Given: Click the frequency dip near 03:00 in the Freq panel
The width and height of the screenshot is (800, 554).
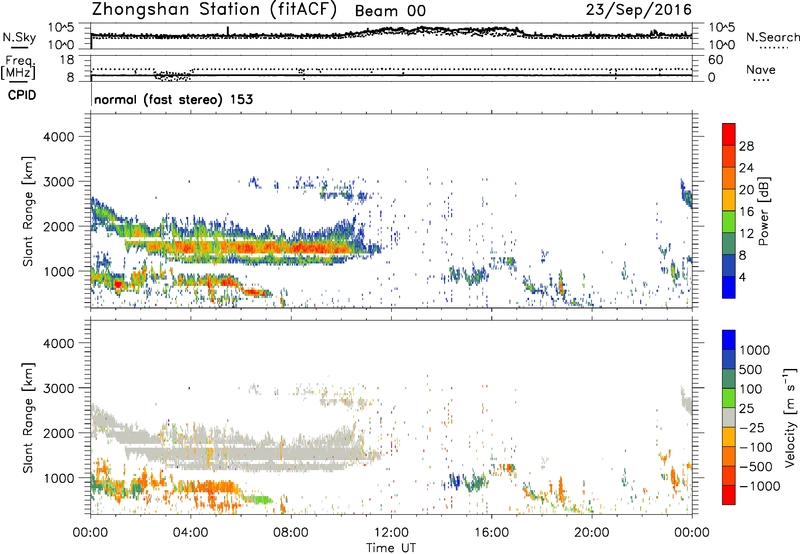Looking at the screenshot, I should click(x=172, y=77).
